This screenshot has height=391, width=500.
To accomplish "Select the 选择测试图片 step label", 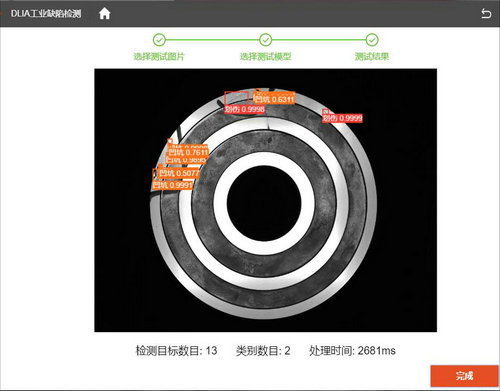I will [159, 56].
